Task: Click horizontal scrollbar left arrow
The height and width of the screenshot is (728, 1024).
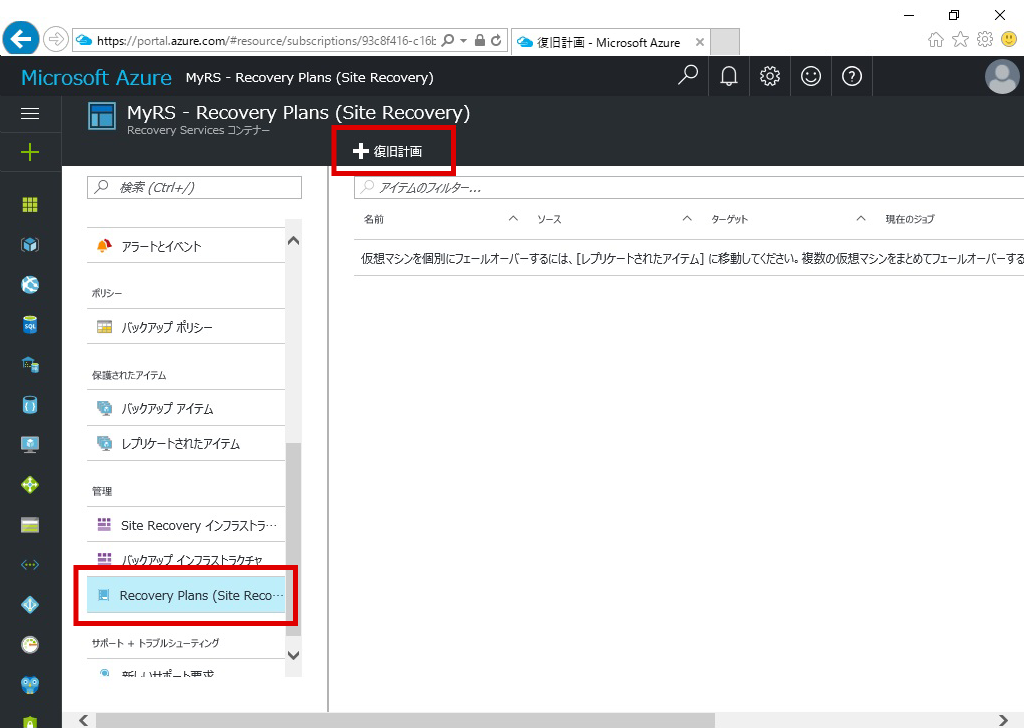Action: coord(84,720)
